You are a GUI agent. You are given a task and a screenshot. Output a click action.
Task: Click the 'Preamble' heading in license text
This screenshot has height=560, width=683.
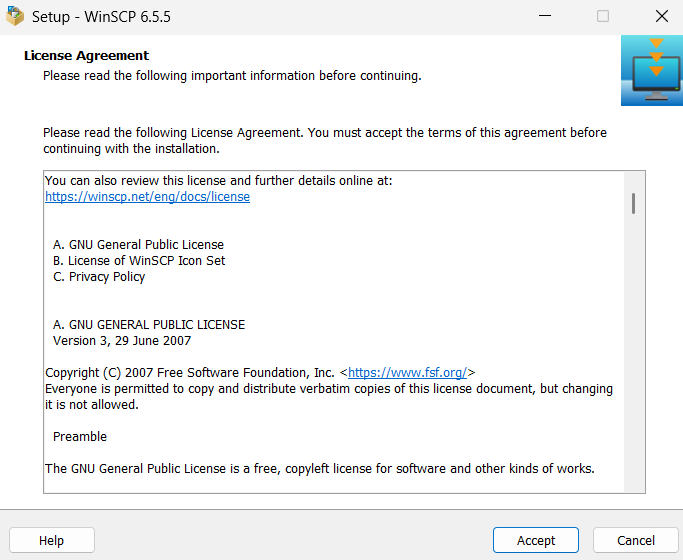pos(80,437)
